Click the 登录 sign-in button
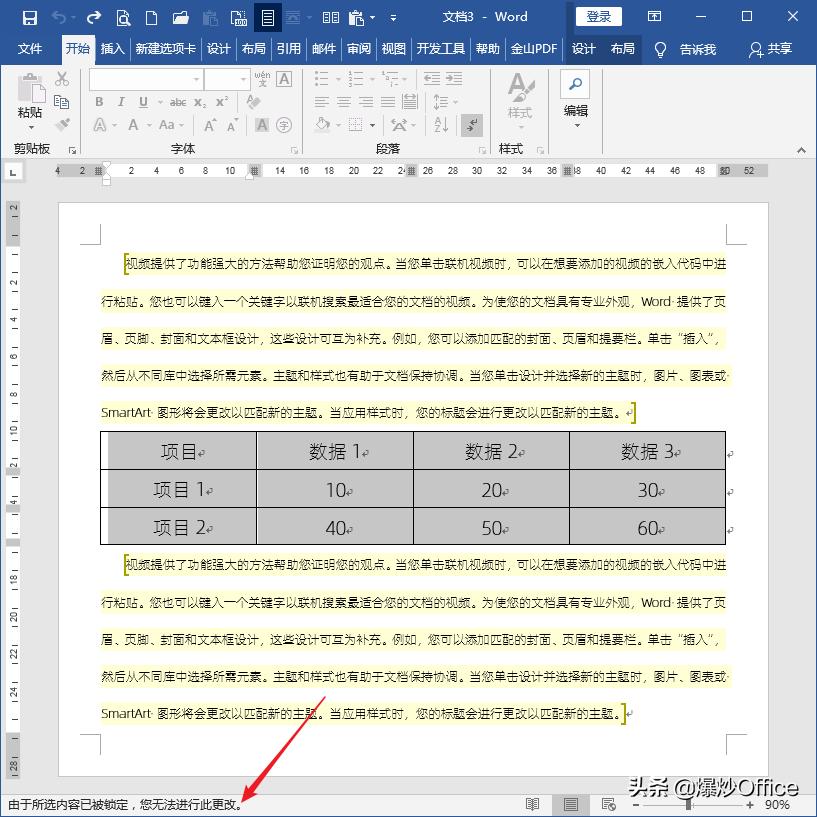This screenshot has width=817, height=817. click(x=598, y=16)
